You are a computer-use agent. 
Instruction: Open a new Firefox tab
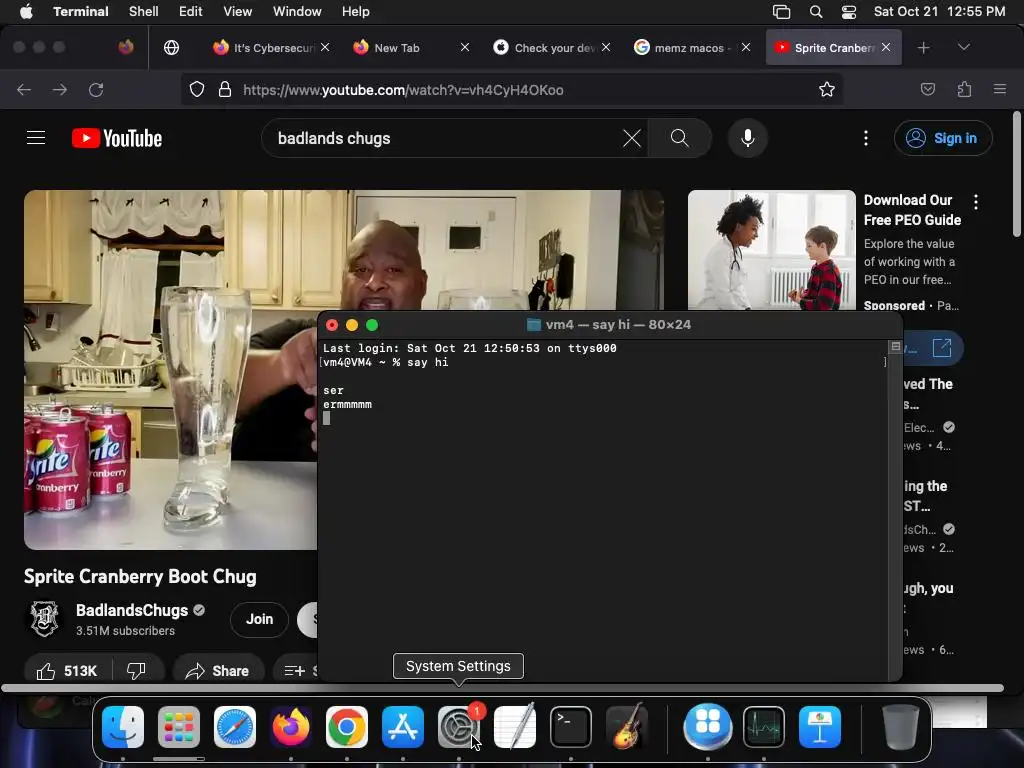click(x=923, y=48)
